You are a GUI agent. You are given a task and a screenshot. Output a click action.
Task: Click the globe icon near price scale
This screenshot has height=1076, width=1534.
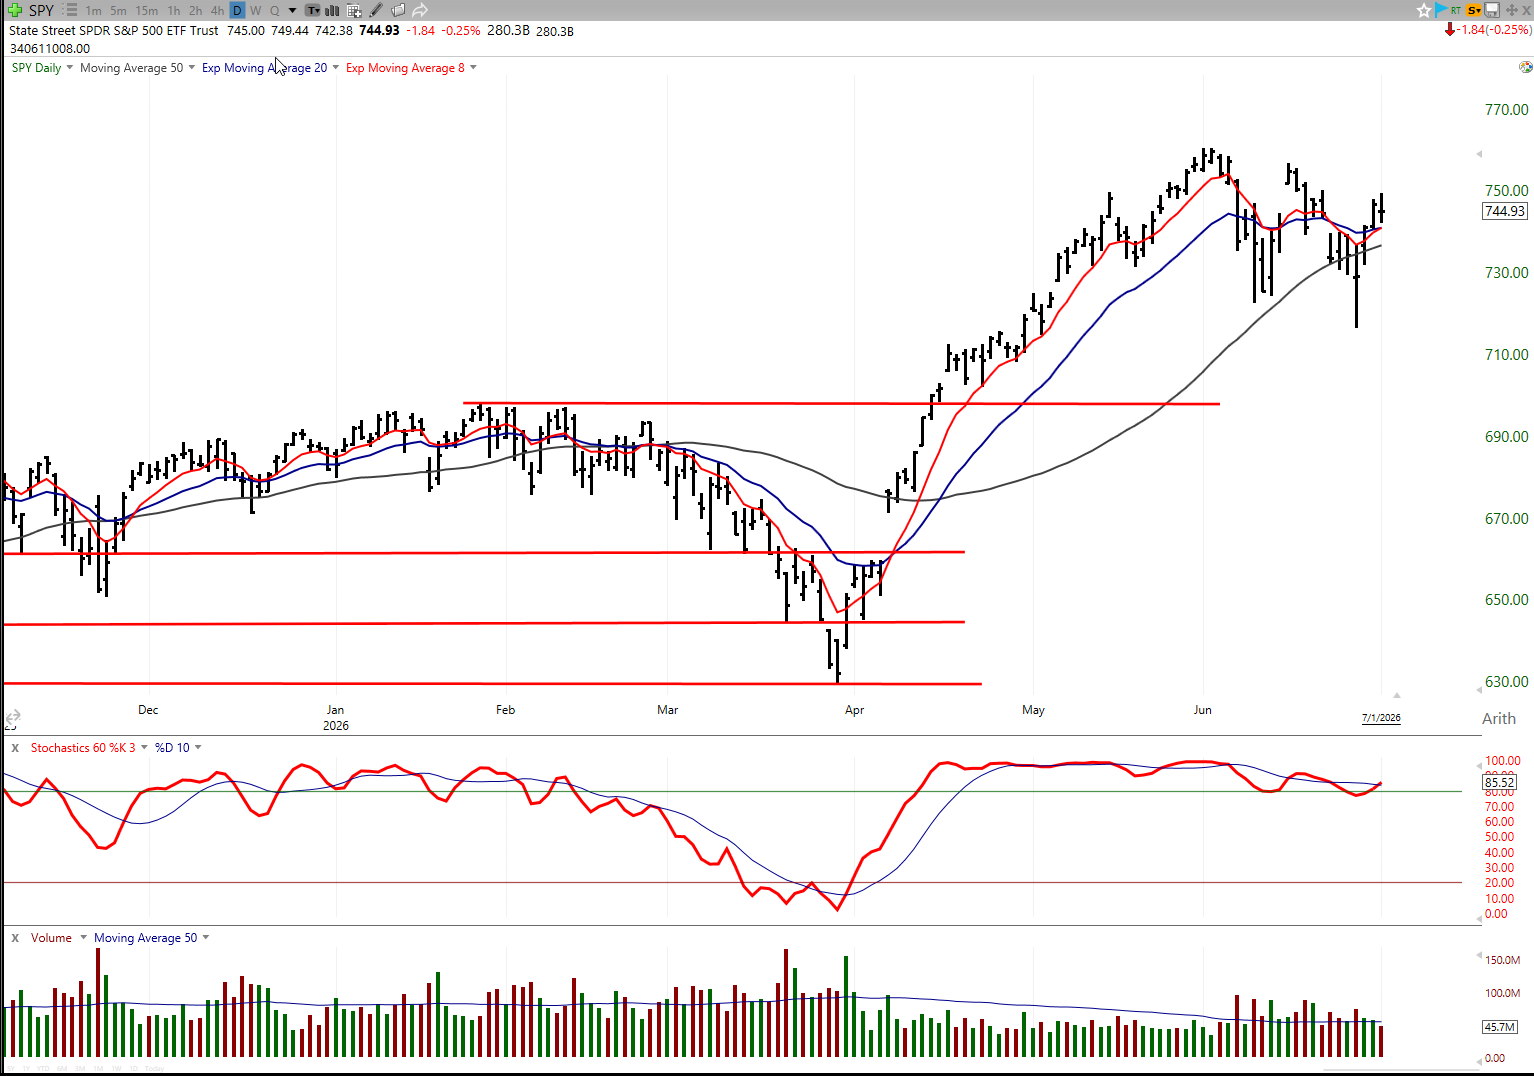(1525, 67)
